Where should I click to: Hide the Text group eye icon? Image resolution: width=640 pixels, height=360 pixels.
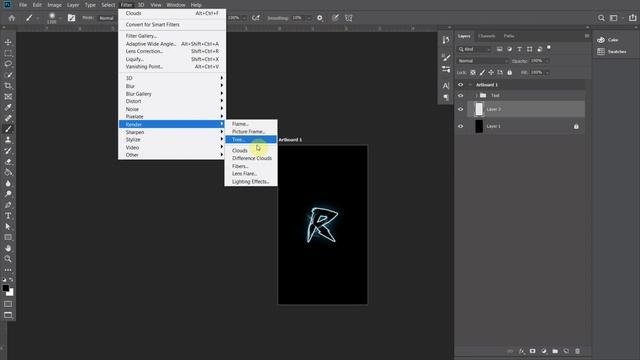[x=460, y=96]
